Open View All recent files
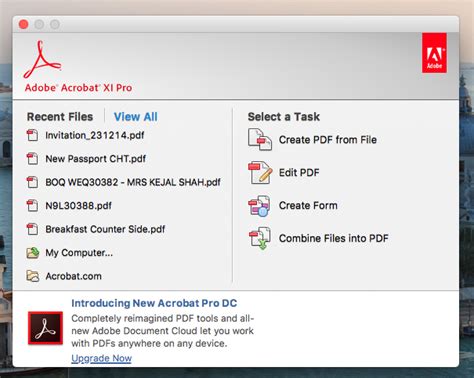474x378 pixels. point(136,117)
